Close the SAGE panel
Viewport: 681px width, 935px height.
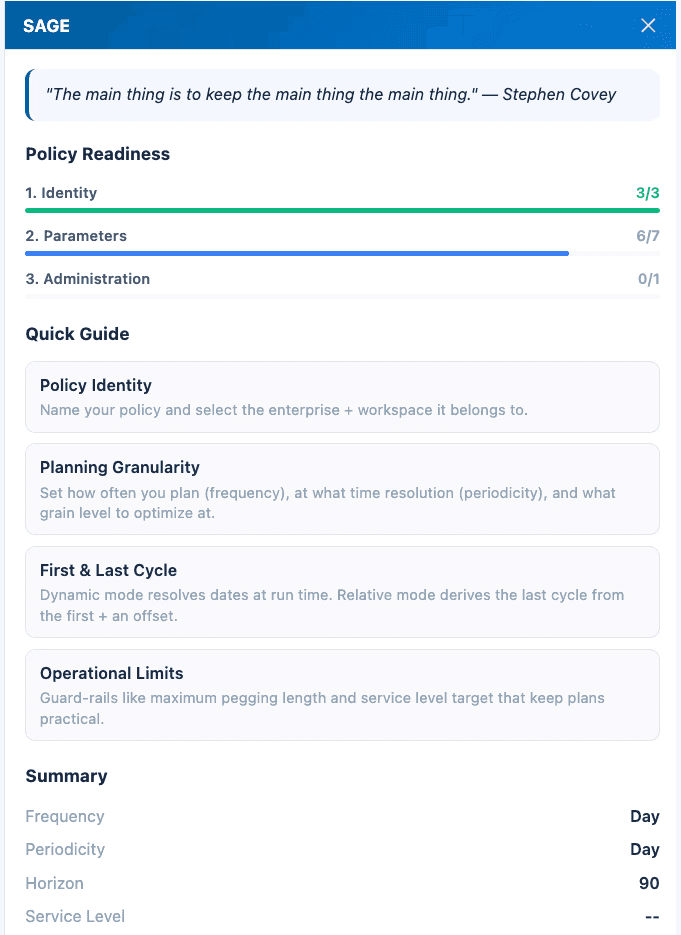pyautogui.click(x=648, y=26)
